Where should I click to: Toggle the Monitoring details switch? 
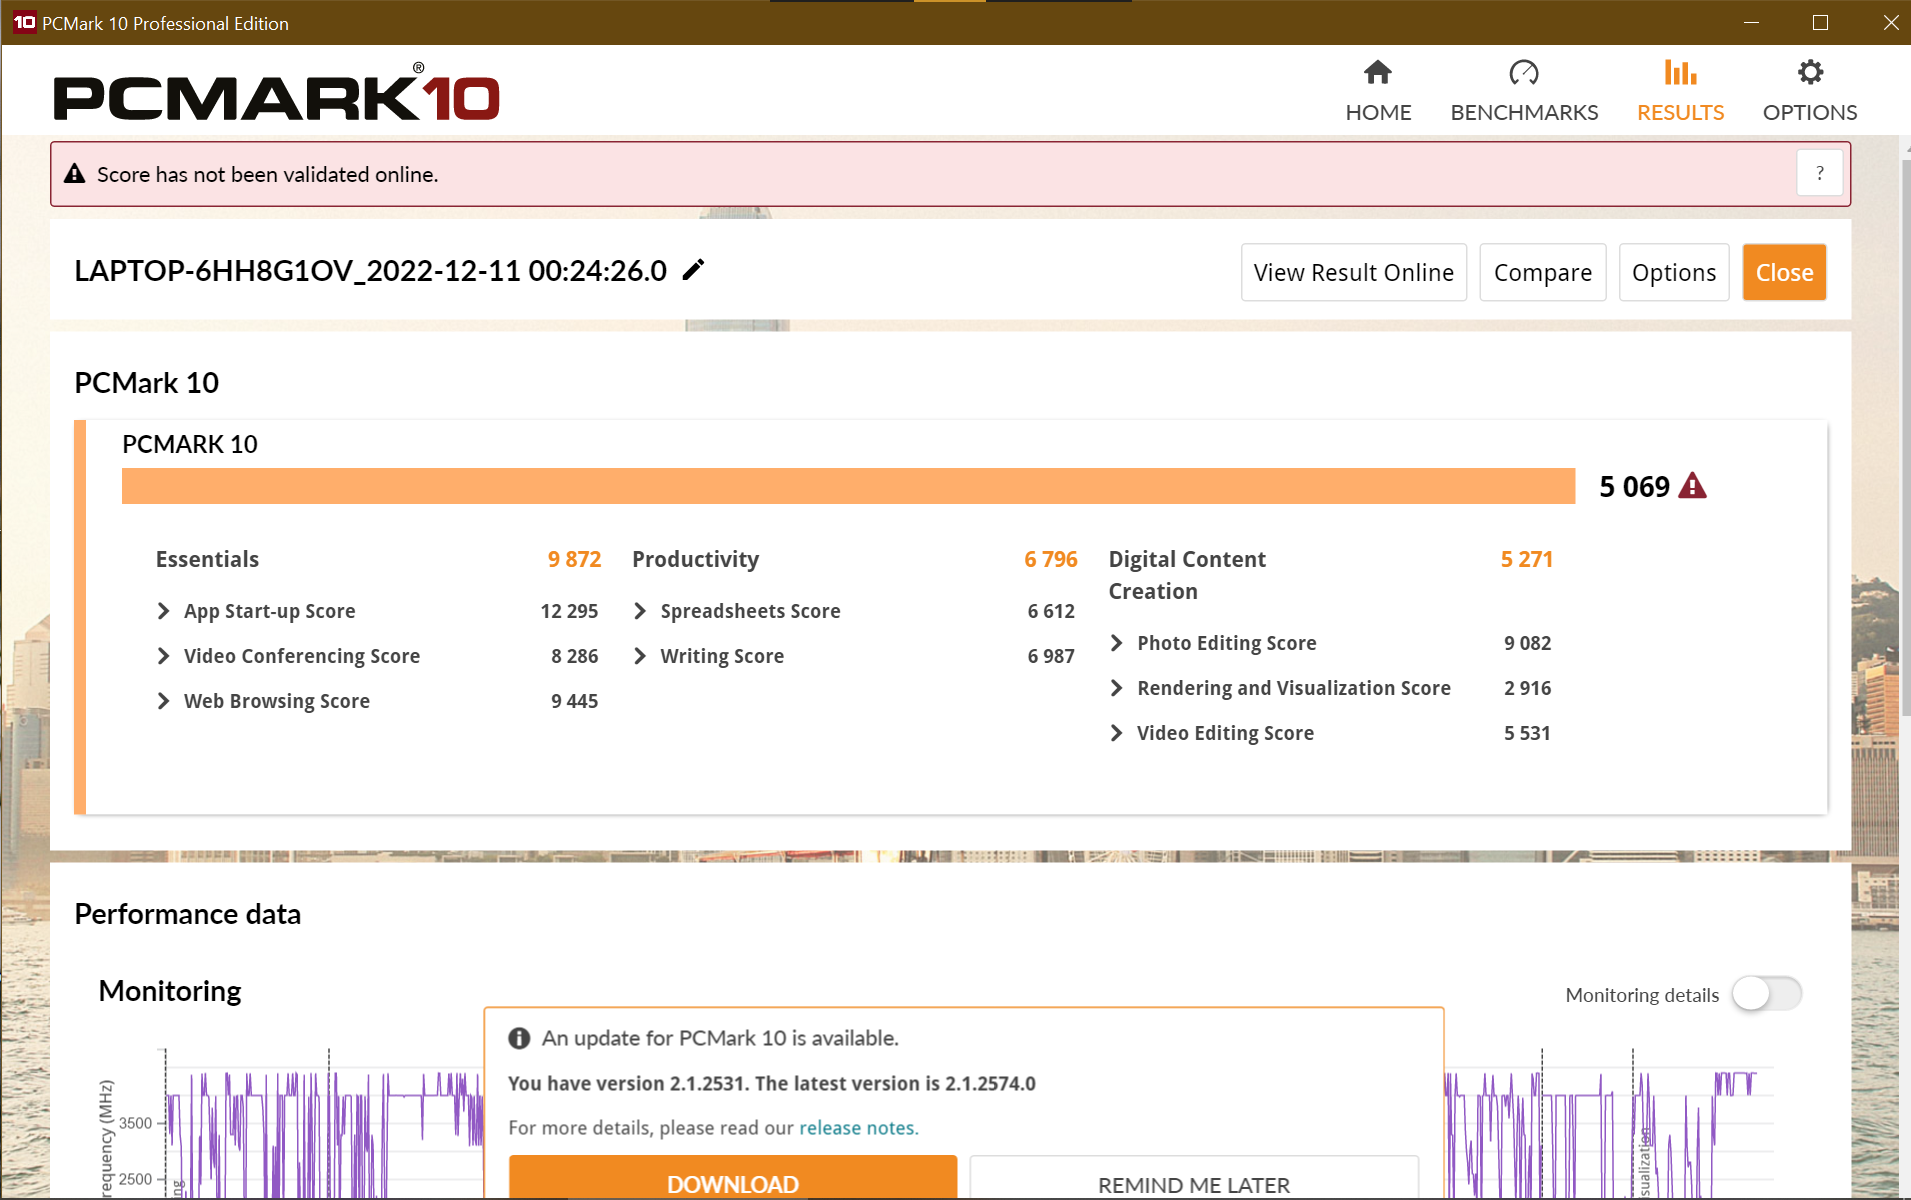pyautogui.click(x=1767, y=994)
